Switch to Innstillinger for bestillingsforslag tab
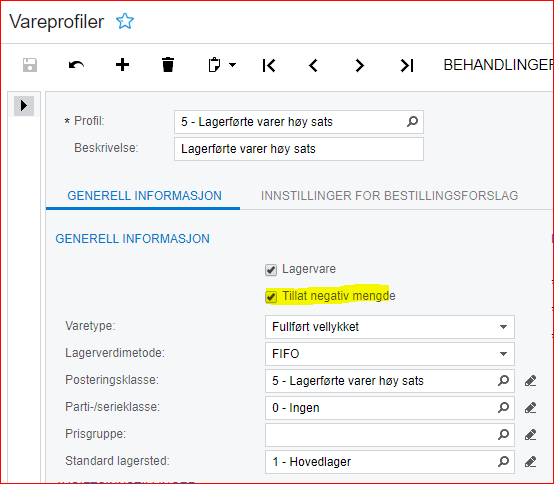 tap(389, 196)
